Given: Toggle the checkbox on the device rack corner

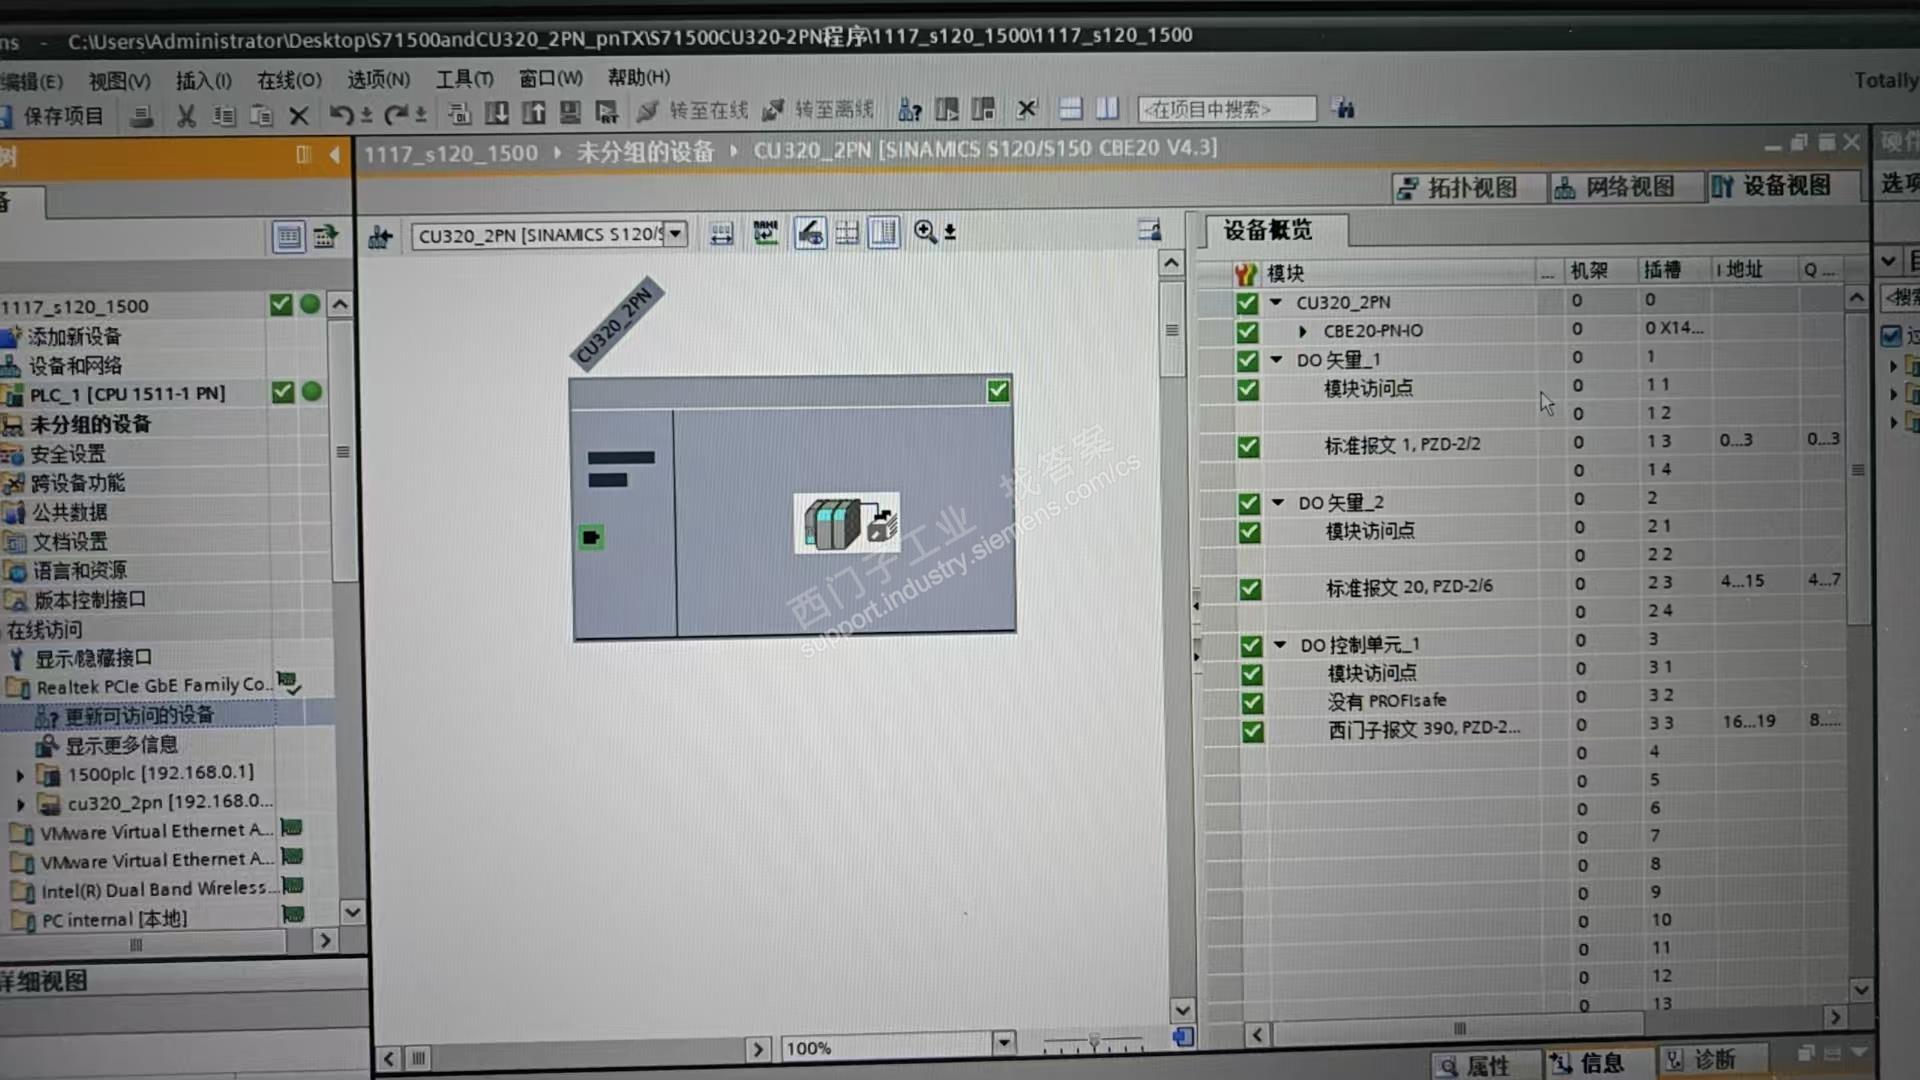Looking at the screenshot, I should pyautogui.click(x=997, y=391).
